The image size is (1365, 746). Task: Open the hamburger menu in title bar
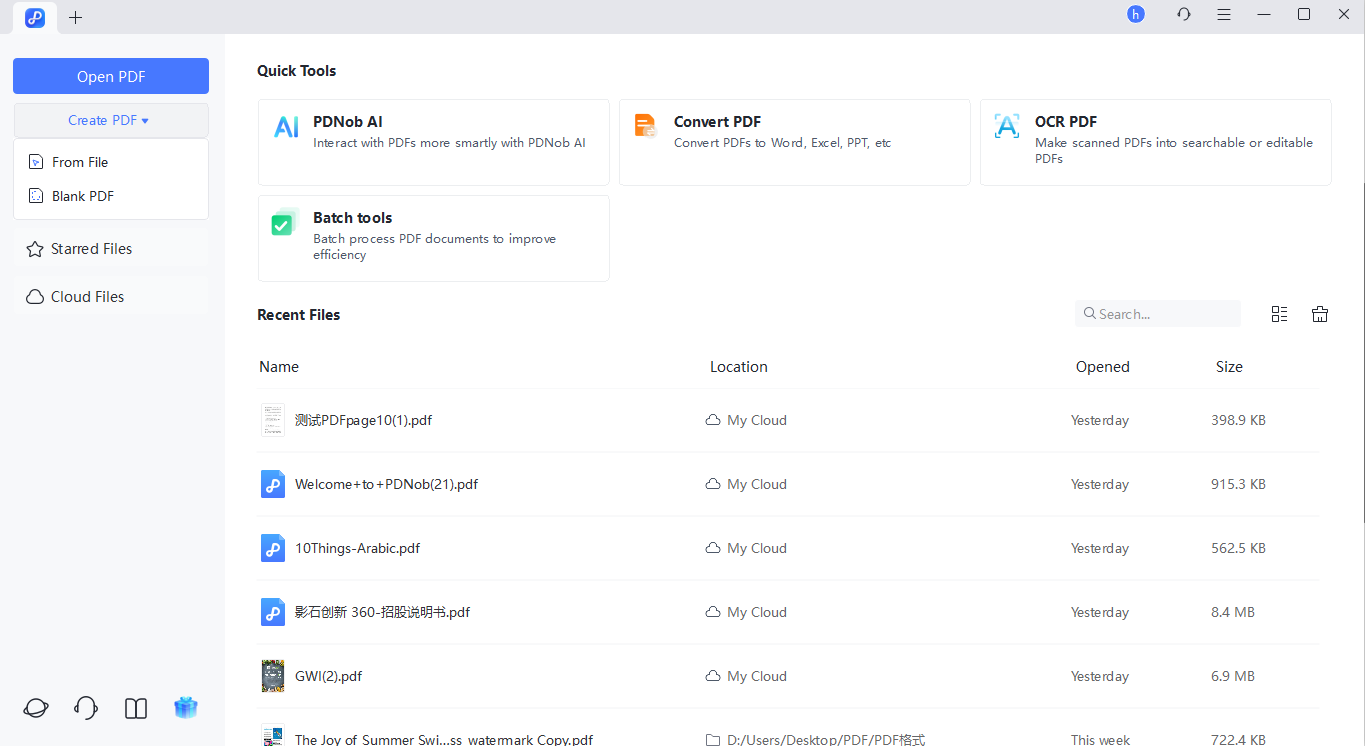click(x=1224, y=15)
